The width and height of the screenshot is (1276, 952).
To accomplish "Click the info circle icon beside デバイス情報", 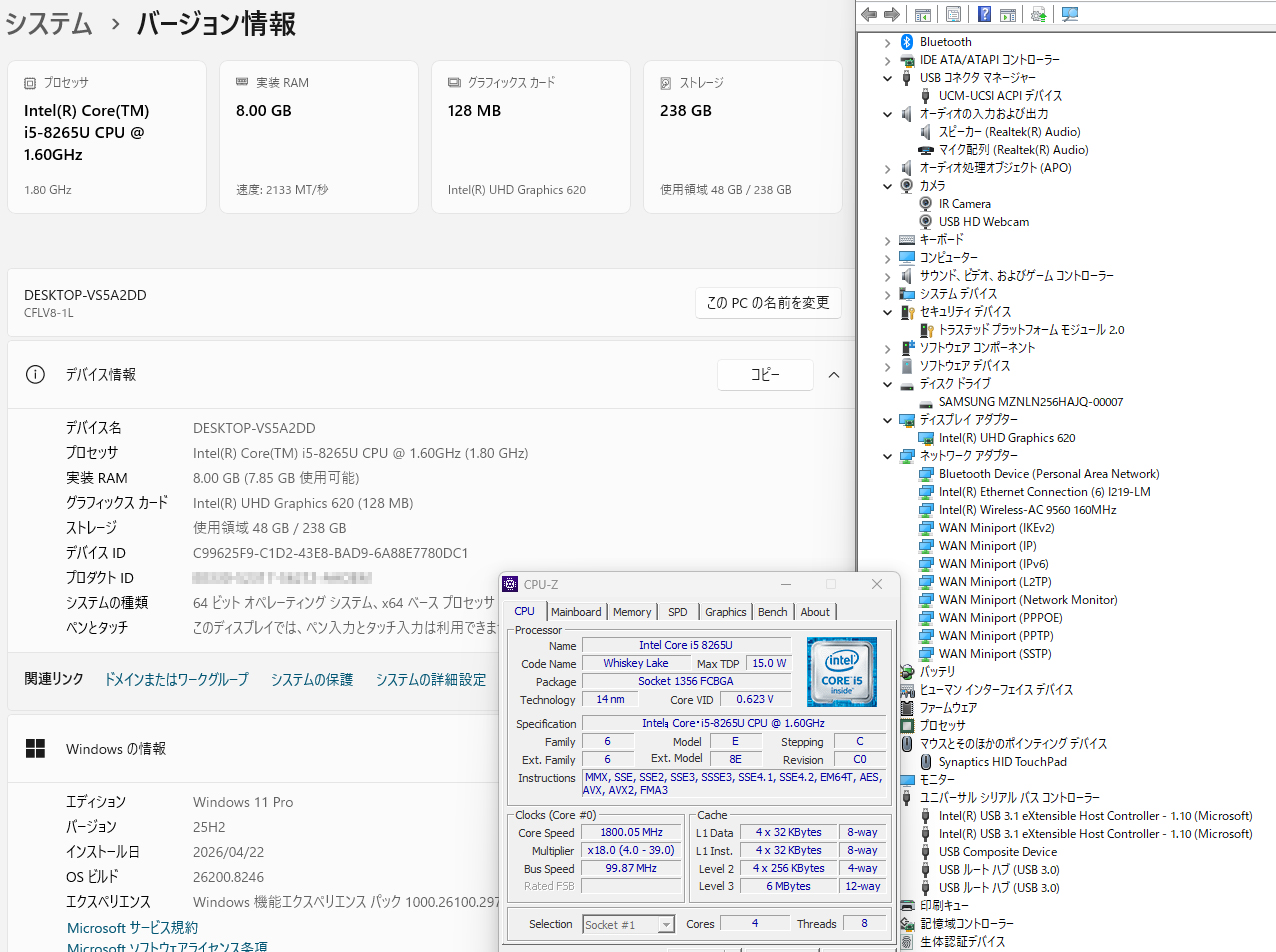I will point(35,375).
